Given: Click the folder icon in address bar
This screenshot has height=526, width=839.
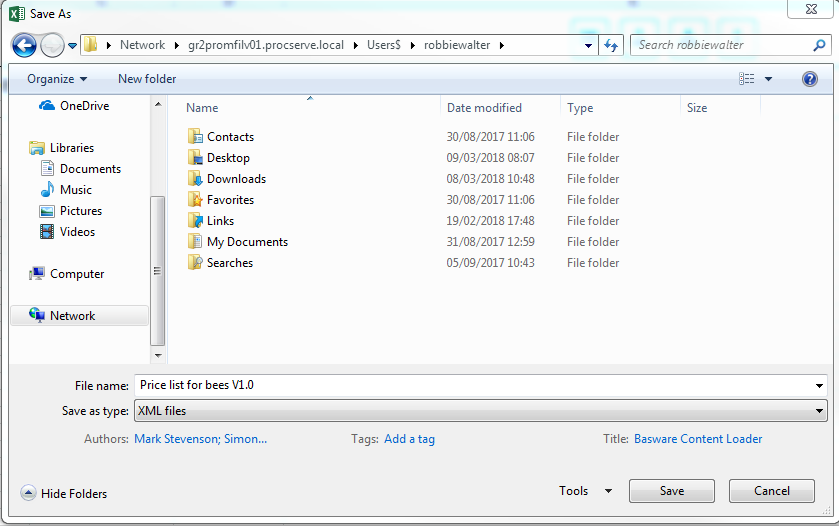Looking at the screenshot, I should [x=91, y=45].
